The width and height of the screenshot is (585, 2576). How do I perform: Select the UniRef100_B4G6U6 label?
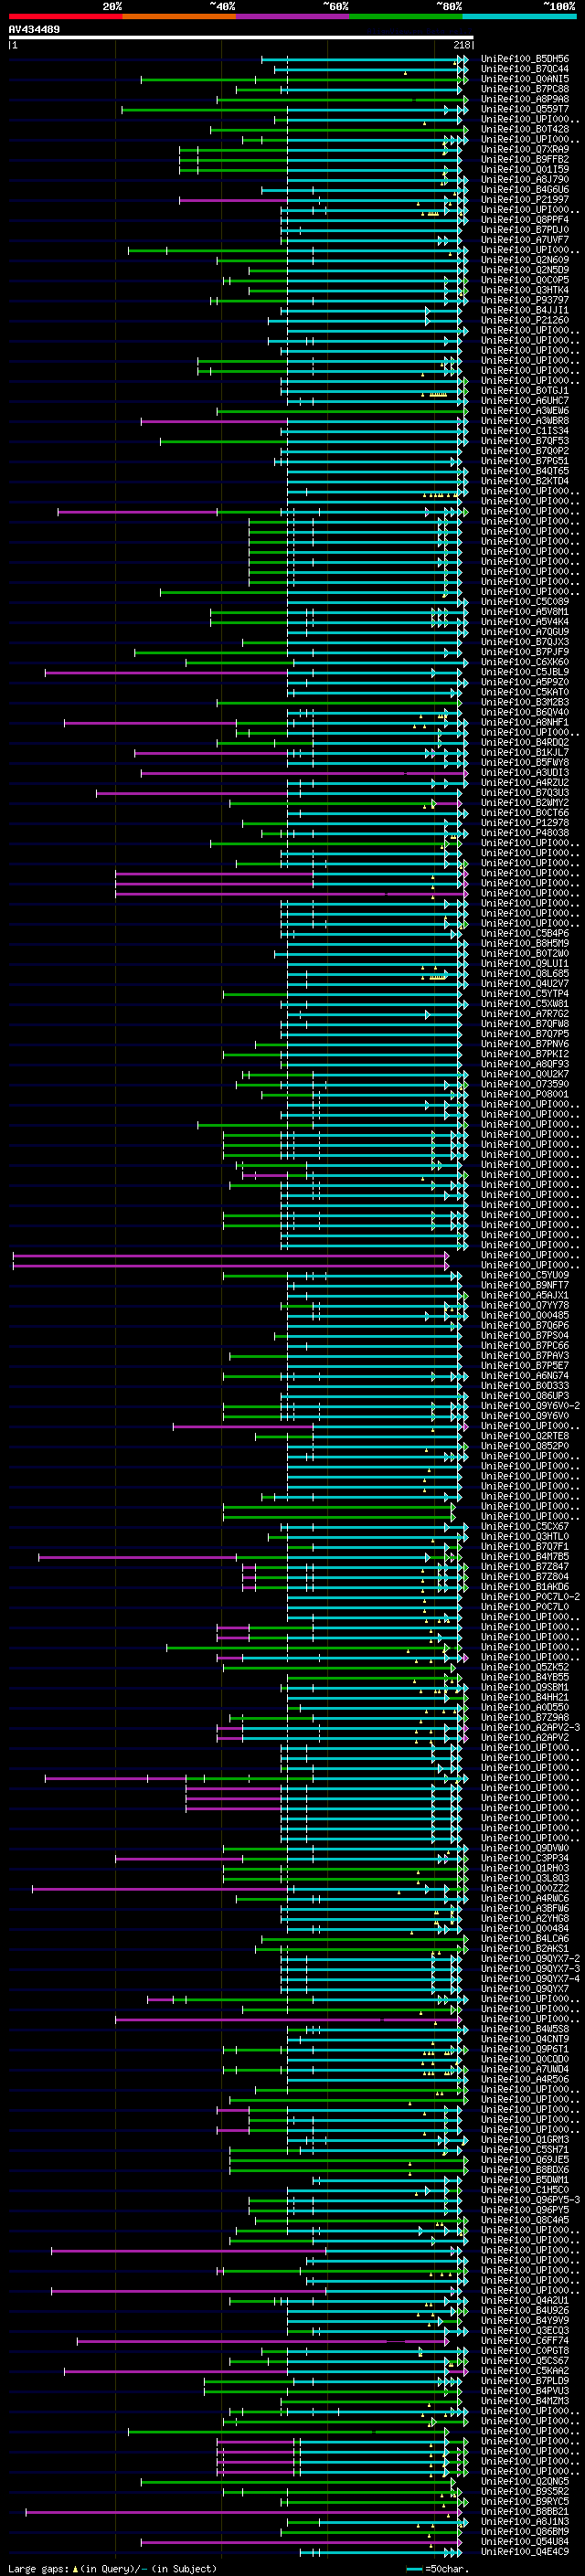525,189
